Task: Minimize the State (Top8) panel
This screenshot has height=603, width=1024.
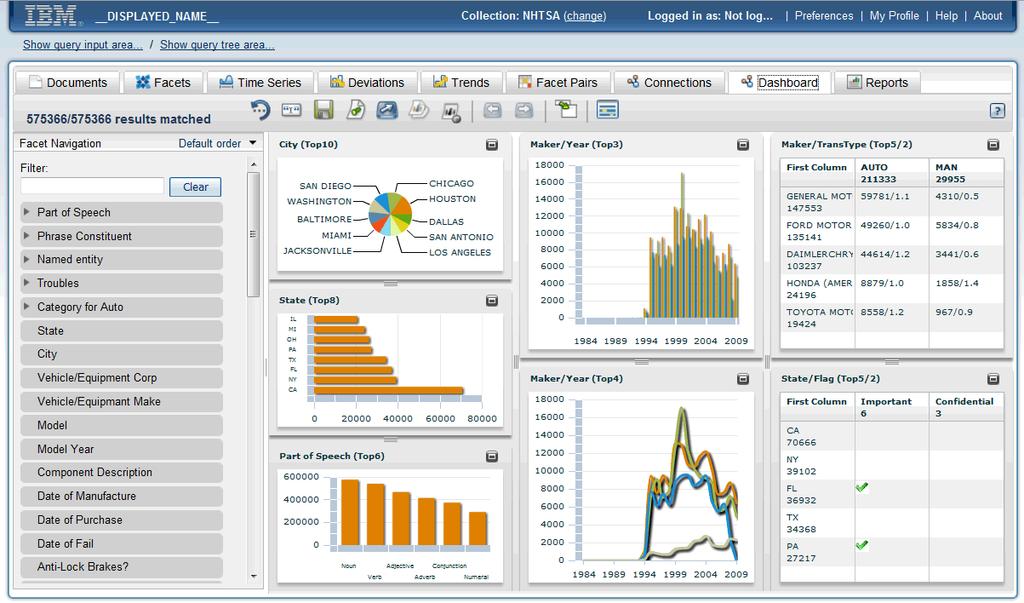Action: click(492, 301)
